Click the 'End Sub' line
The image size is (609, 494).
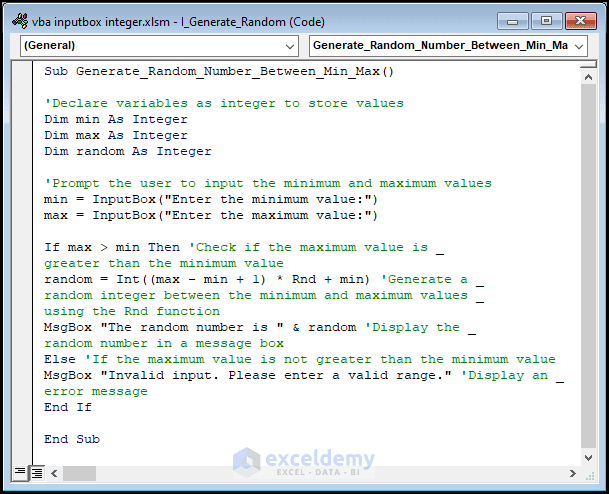[72, 439]
